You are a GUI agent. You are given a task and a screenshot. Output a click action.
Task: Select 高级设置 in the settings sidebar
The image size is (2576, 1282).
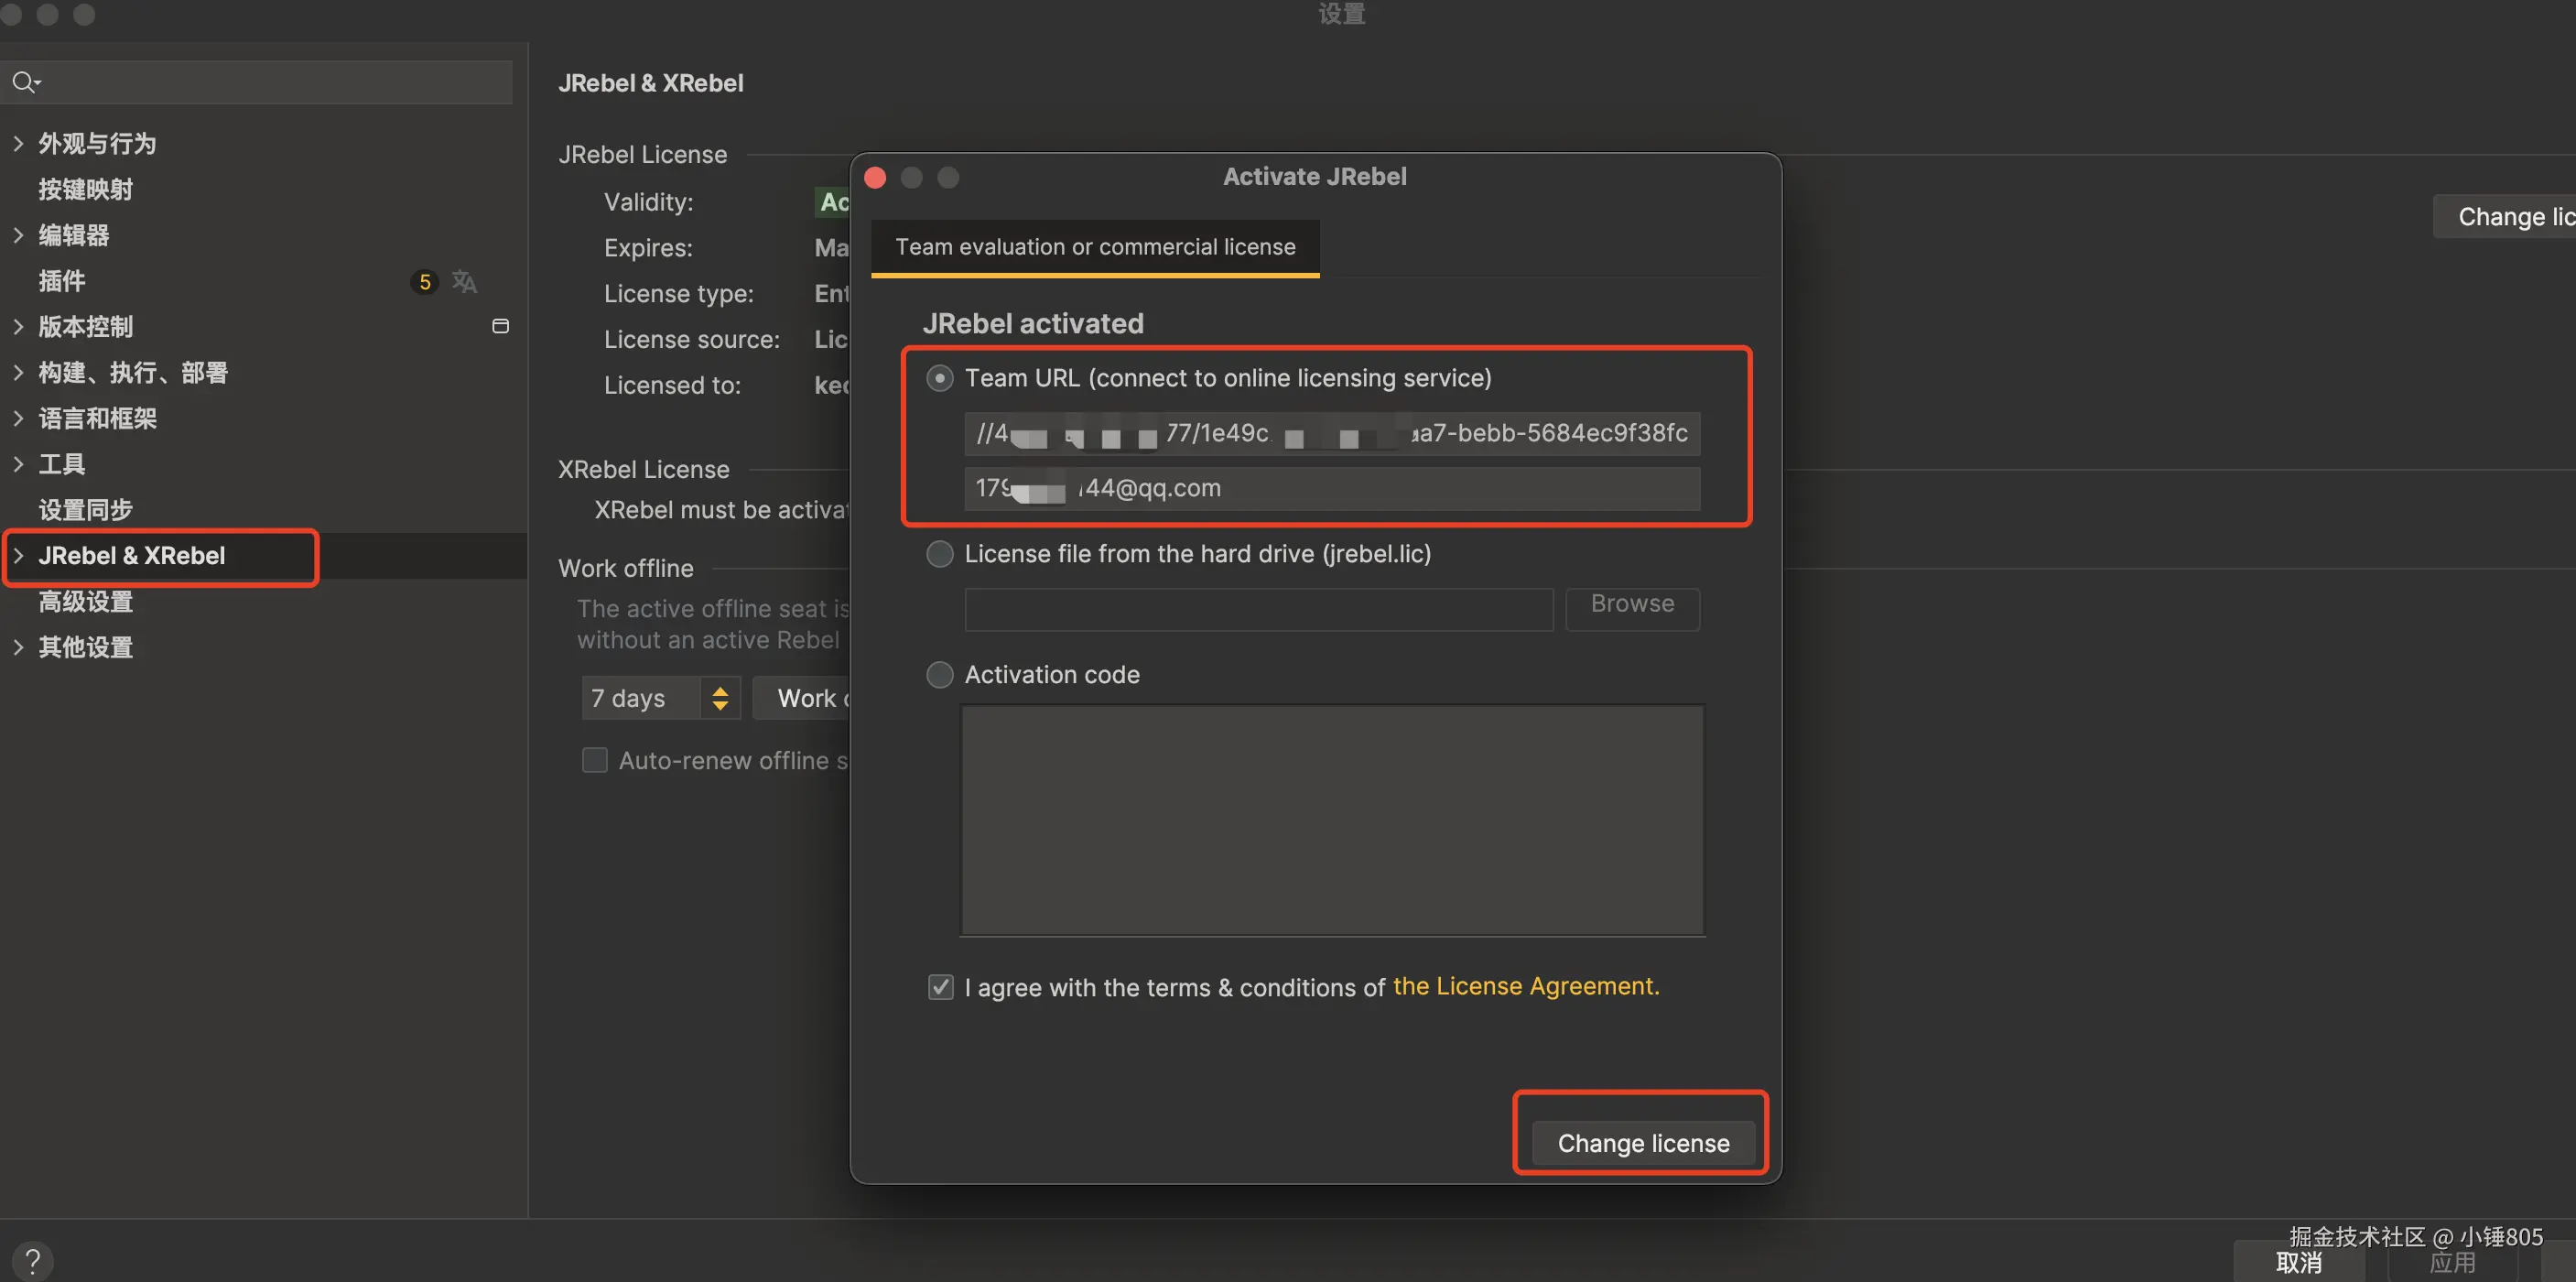tap(86, 602)
